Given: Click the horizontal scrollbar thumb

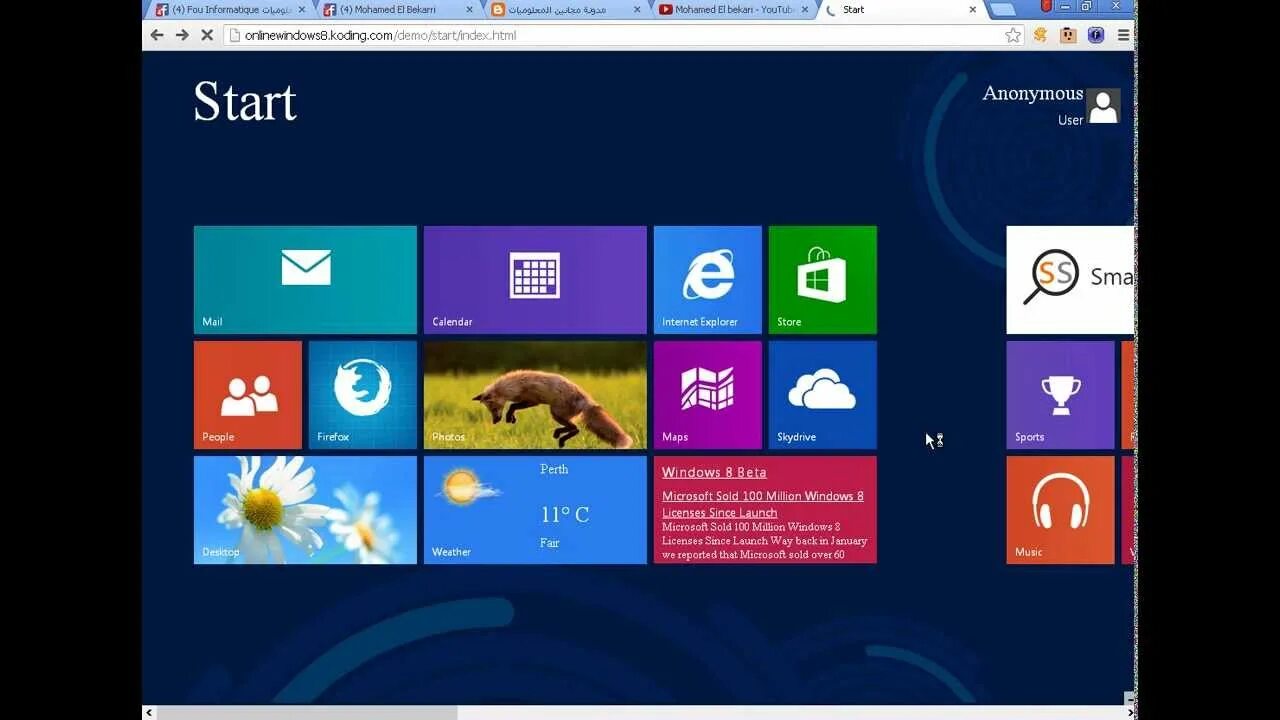Looking at the screenshot, I should [x=306, y=713].
